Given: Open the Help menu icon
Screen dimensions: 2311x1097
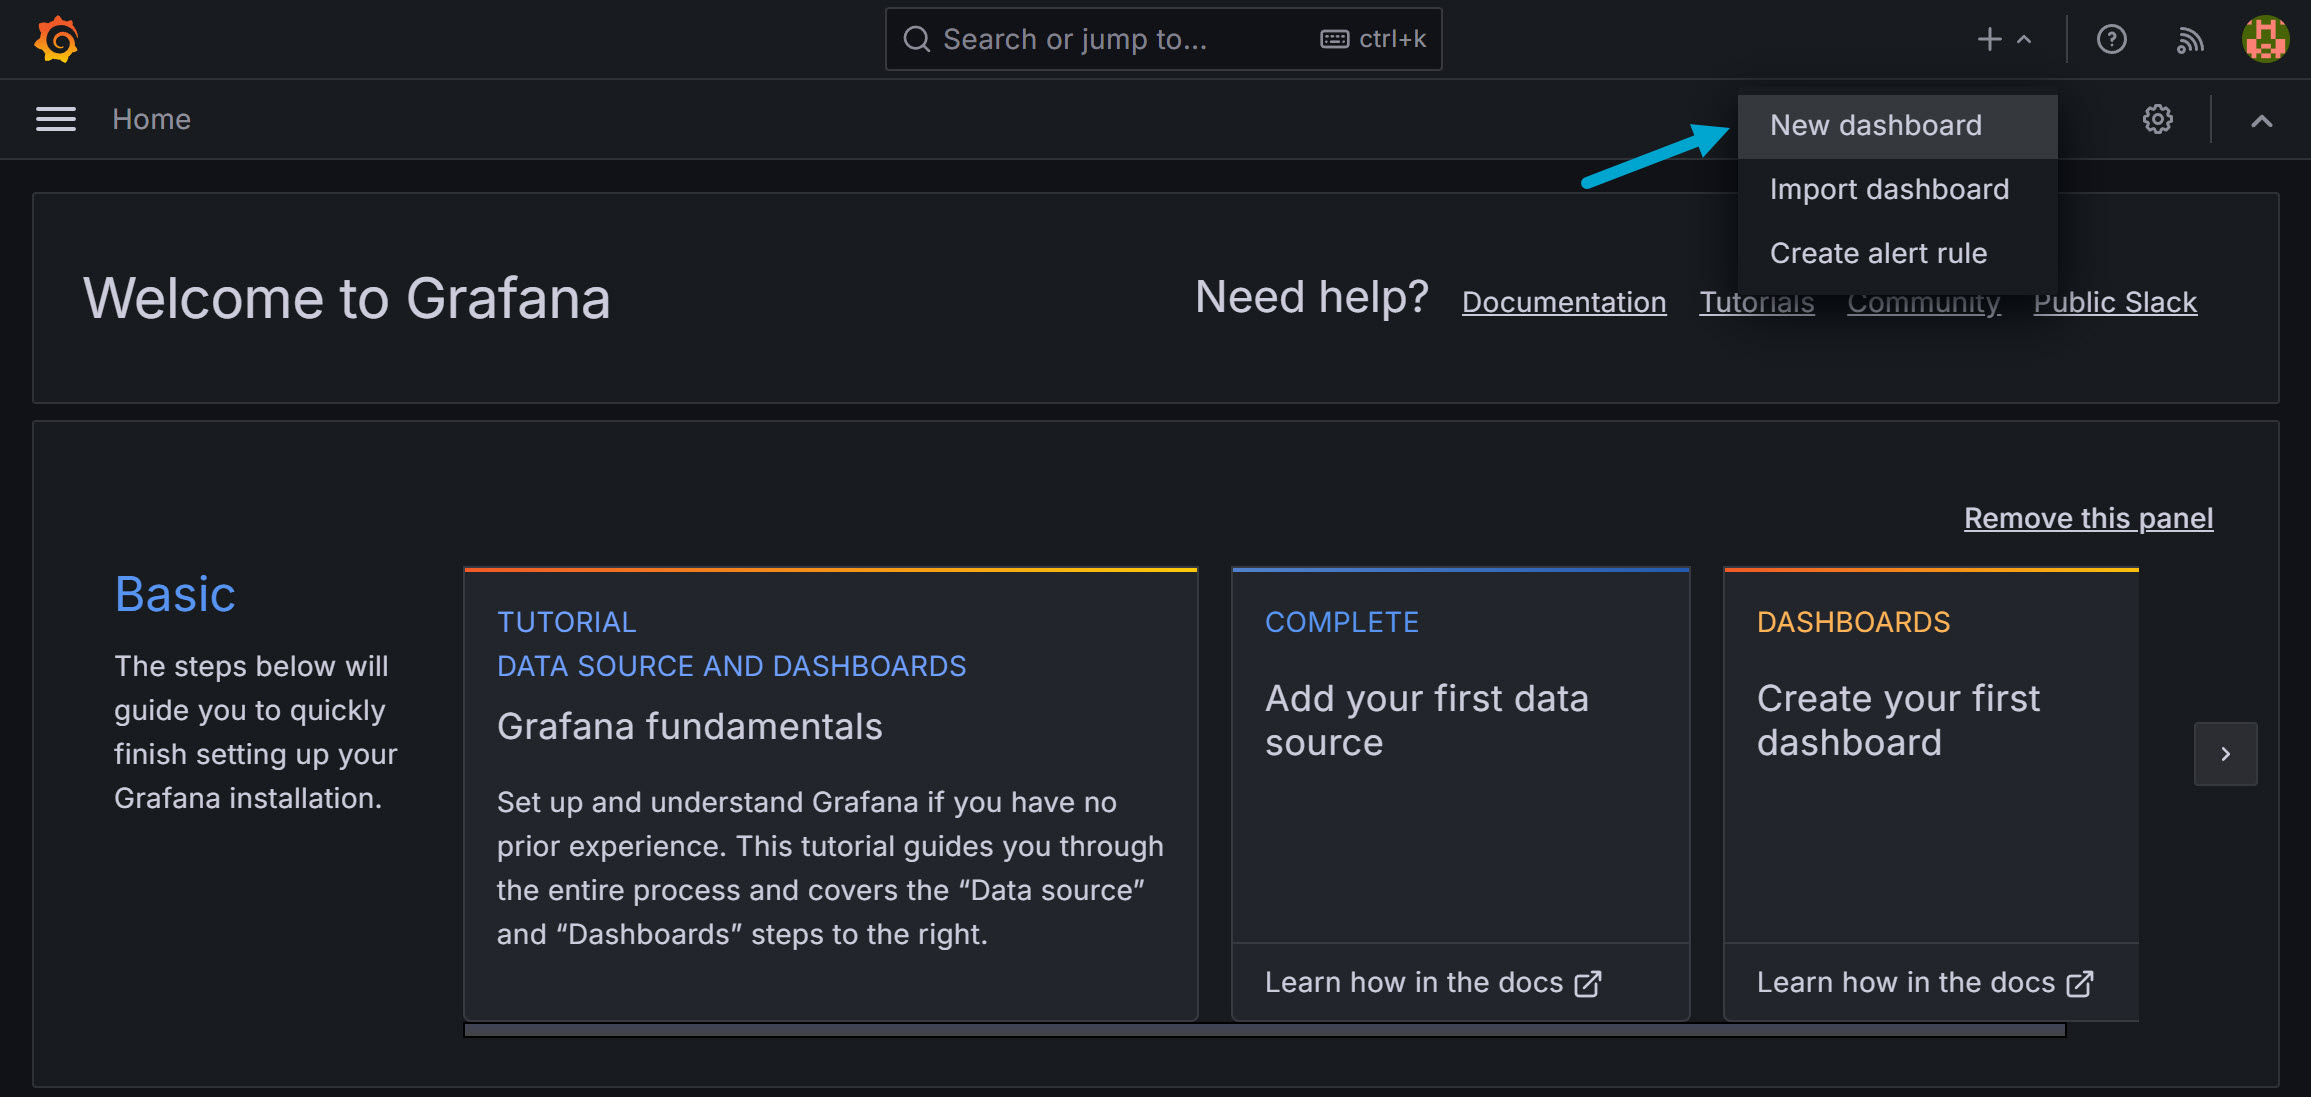Looking at the screenshot, I should [x=2112, y=39].
